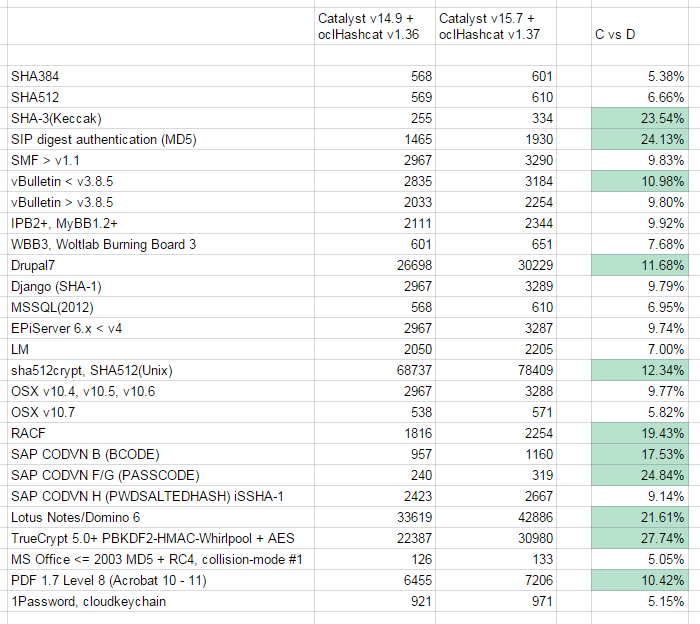Select the value 1465 cell
Image resolution: width=700 pixels, height=624 pixels.
click(x=375, y=139)
